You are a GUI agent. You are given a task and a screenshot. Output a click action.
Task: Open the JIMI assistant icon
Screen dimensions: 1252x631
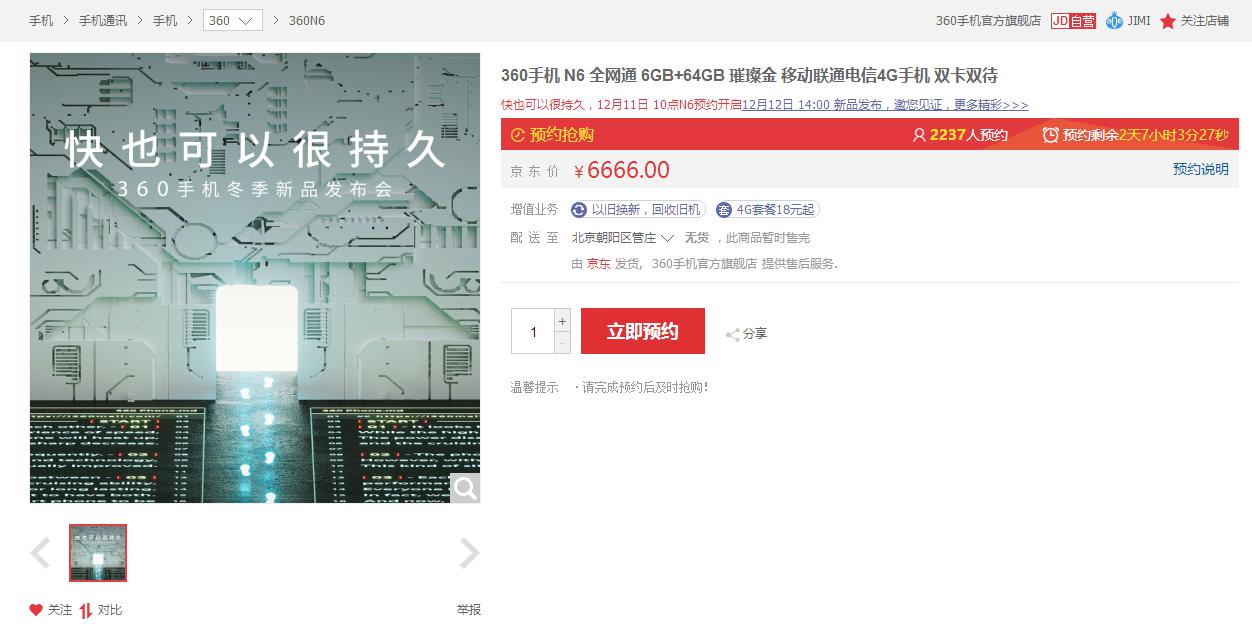1114,21
